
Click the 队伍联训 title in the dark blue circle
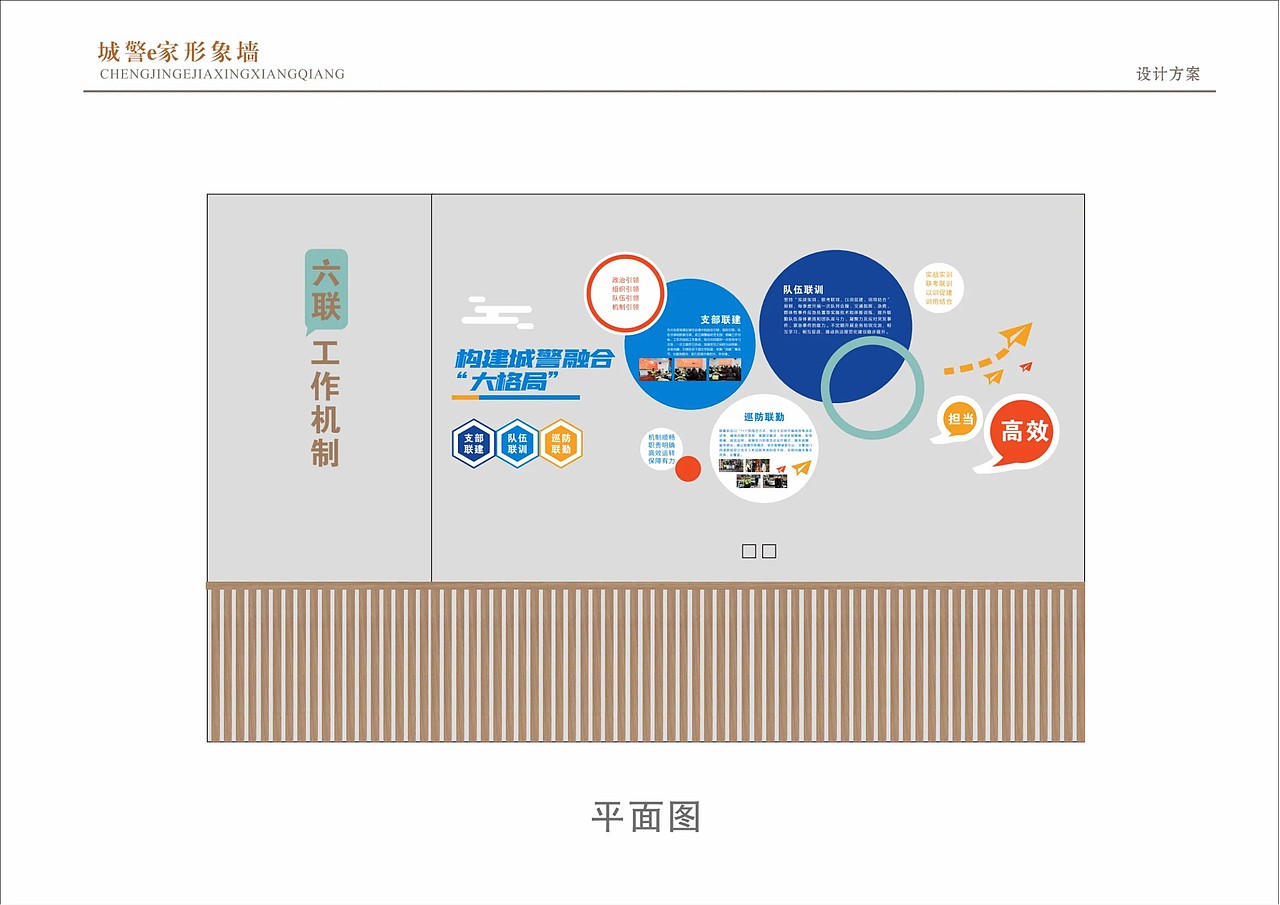(x=803, y=289)
